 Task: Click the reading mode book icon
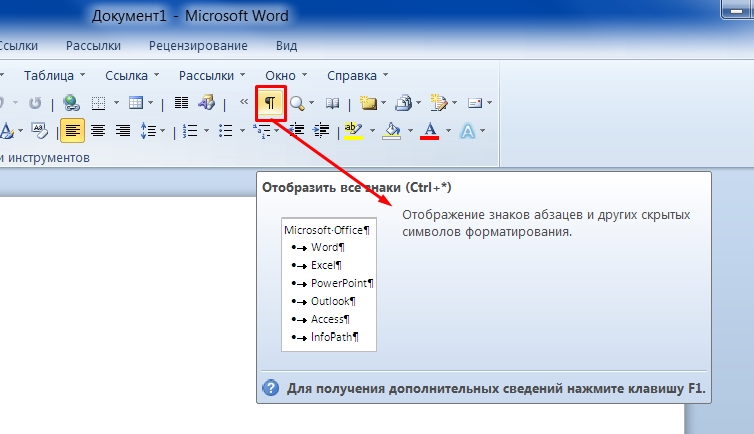tap(332, 103)
